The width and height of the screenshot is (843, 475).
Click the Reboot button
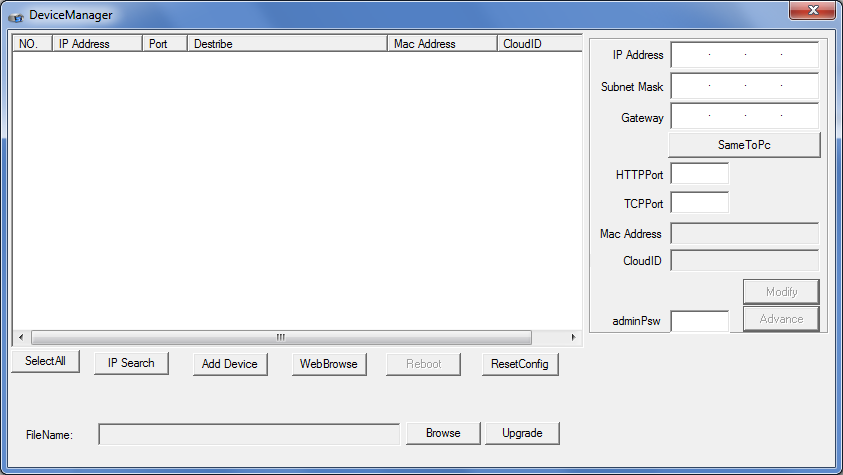(423, 364)
